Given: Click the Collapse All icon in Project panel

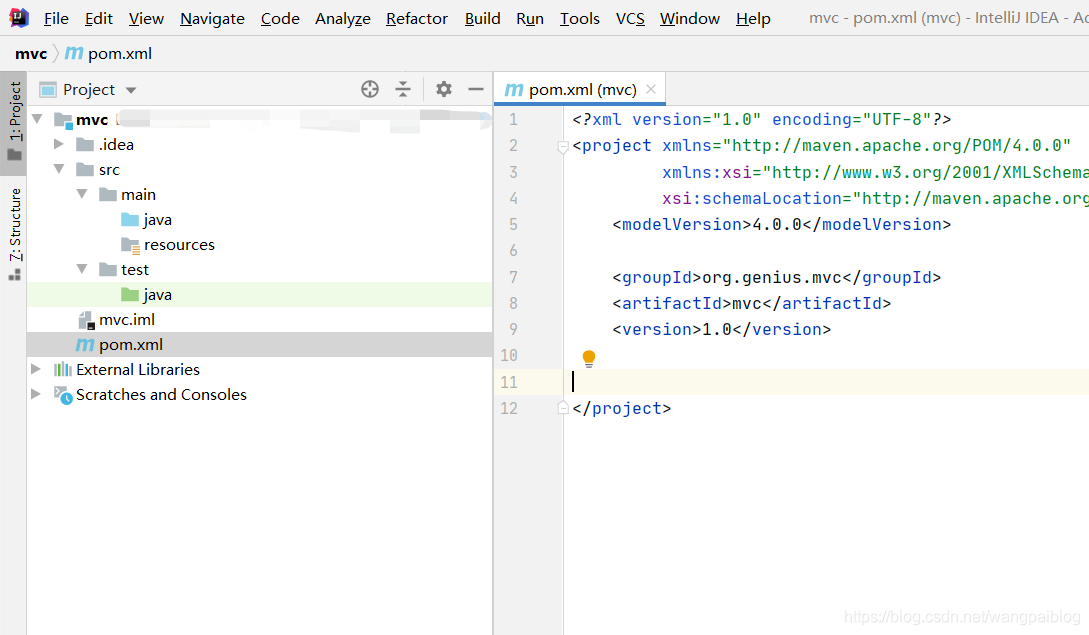Looking at the screenshot, I should 403,89.
